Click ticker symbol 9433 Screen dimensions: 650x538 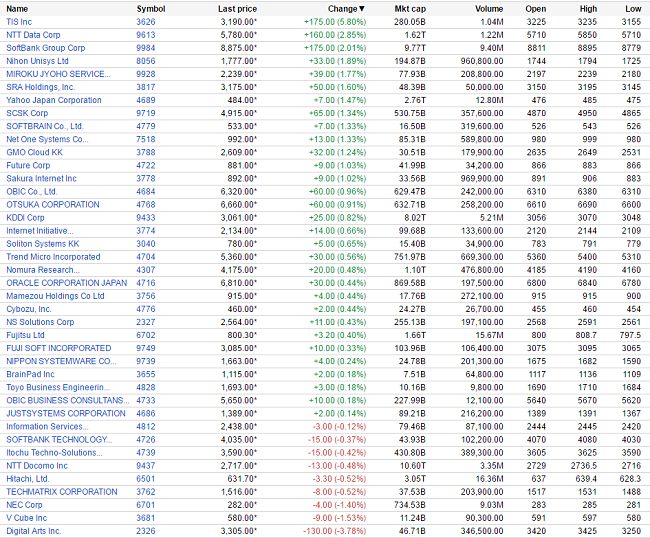point(146,218)
